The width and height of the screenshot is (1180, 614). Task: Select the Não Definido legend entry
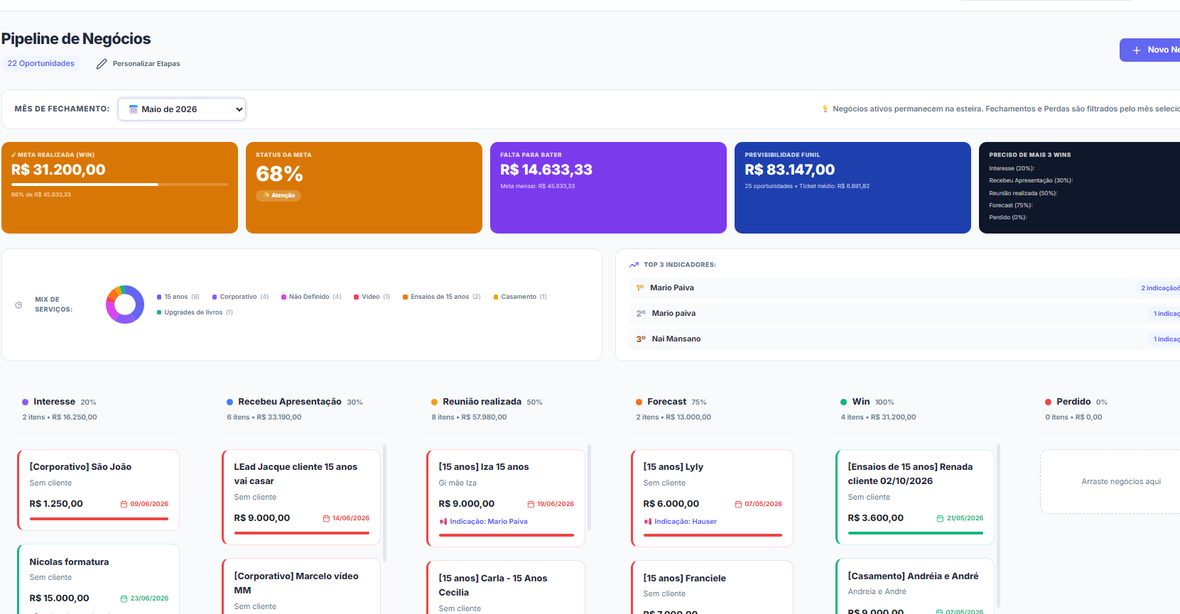[x=311, y=297]
